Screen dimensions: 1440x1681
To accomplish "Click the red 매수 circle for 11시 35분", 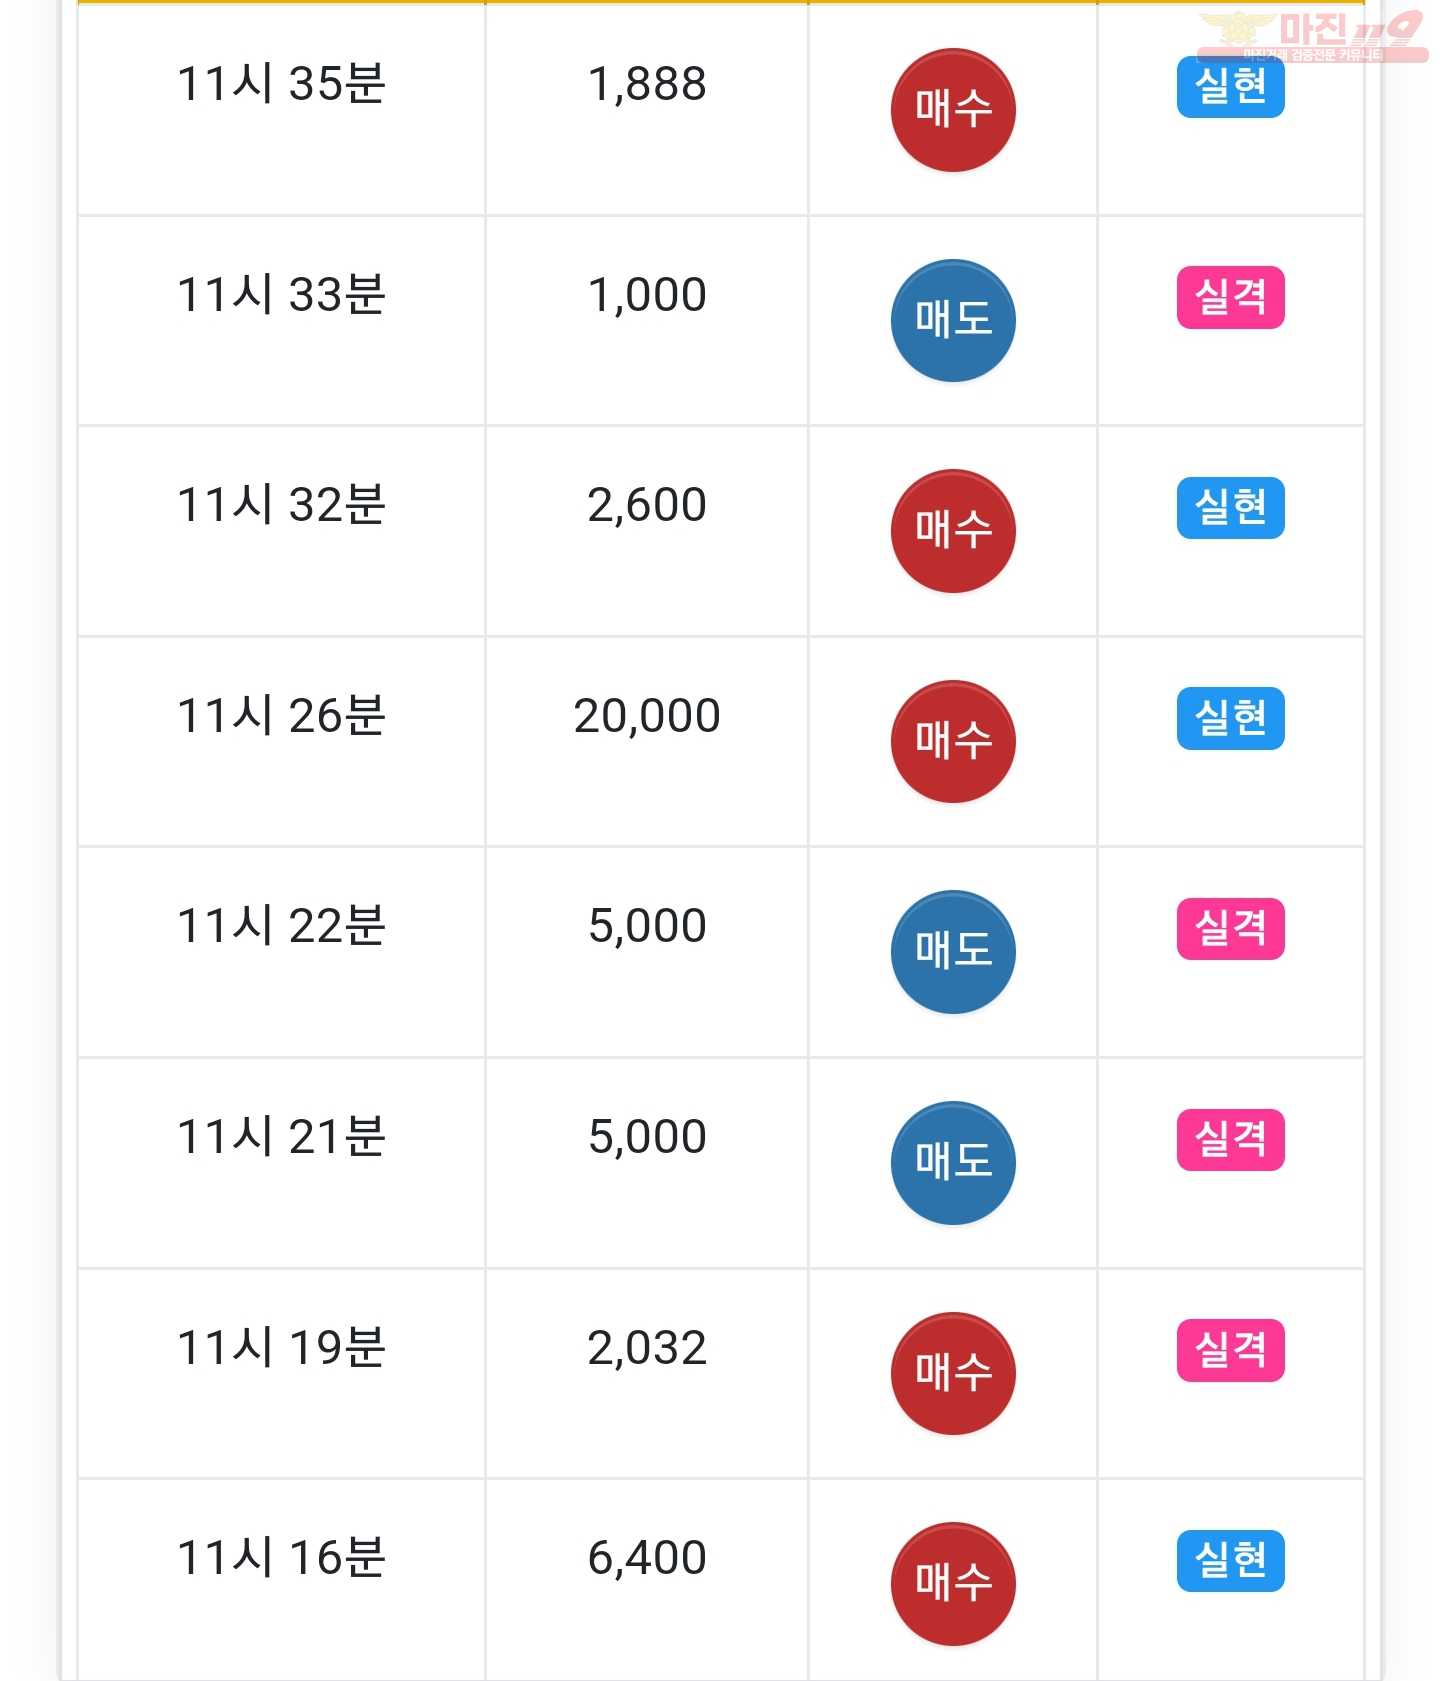I will [952, 110].
